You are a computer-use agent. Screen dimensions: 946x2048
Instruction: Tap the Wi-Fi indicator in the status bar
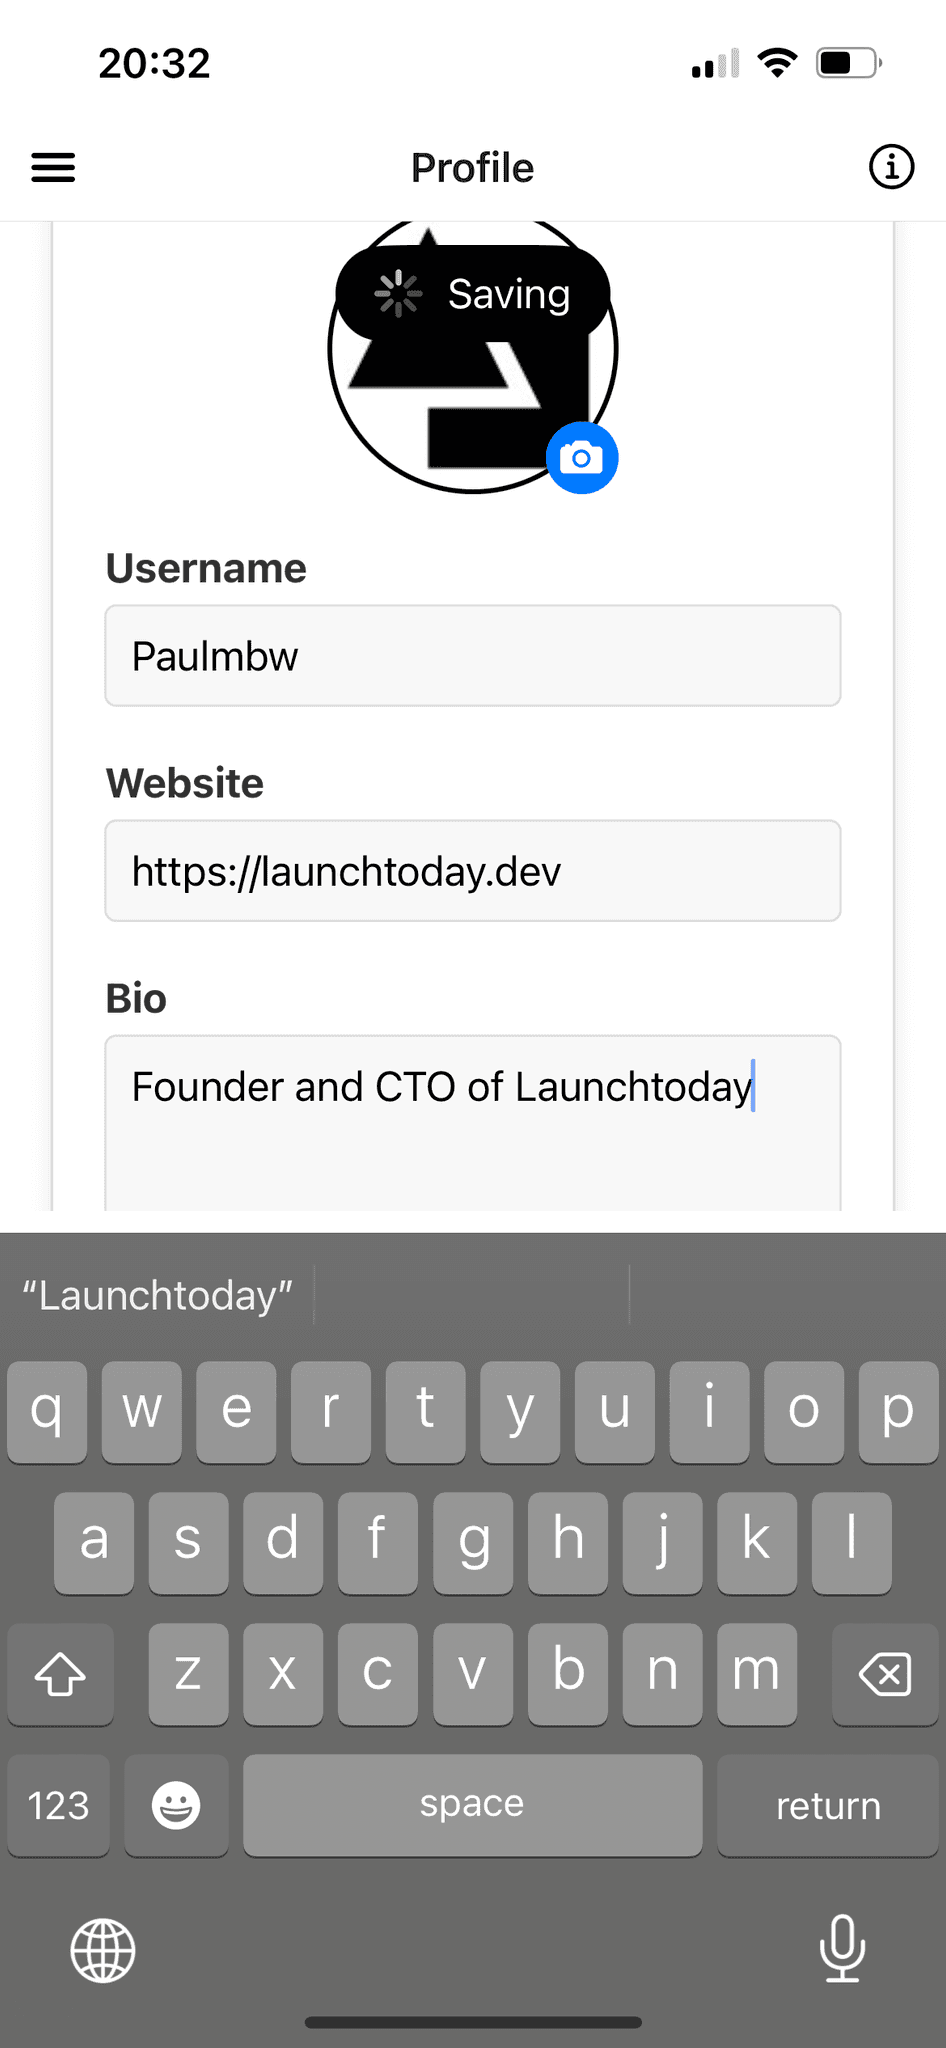coord(778,62)
